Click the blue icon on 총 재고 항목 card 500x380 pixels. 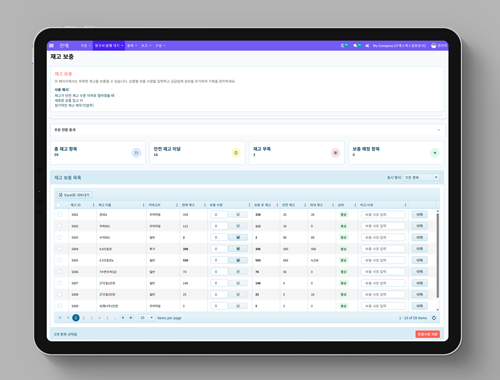pos(136,153)
